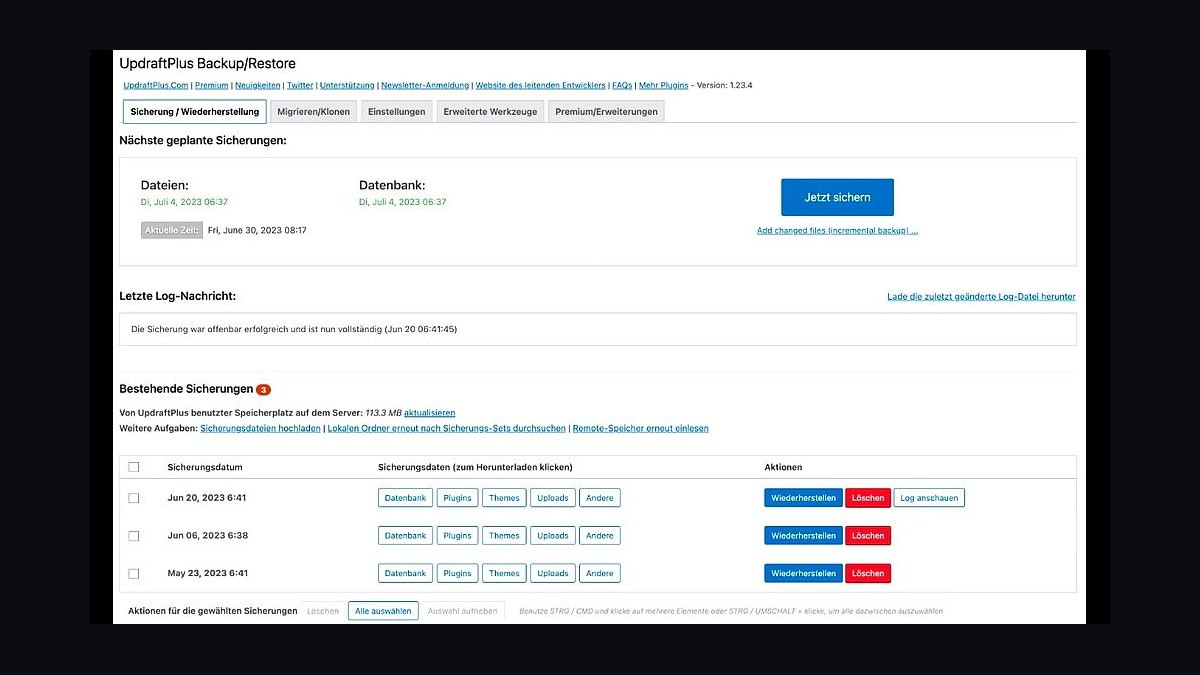
Task: Click the Jetzt sichern button
Action: 837,197
